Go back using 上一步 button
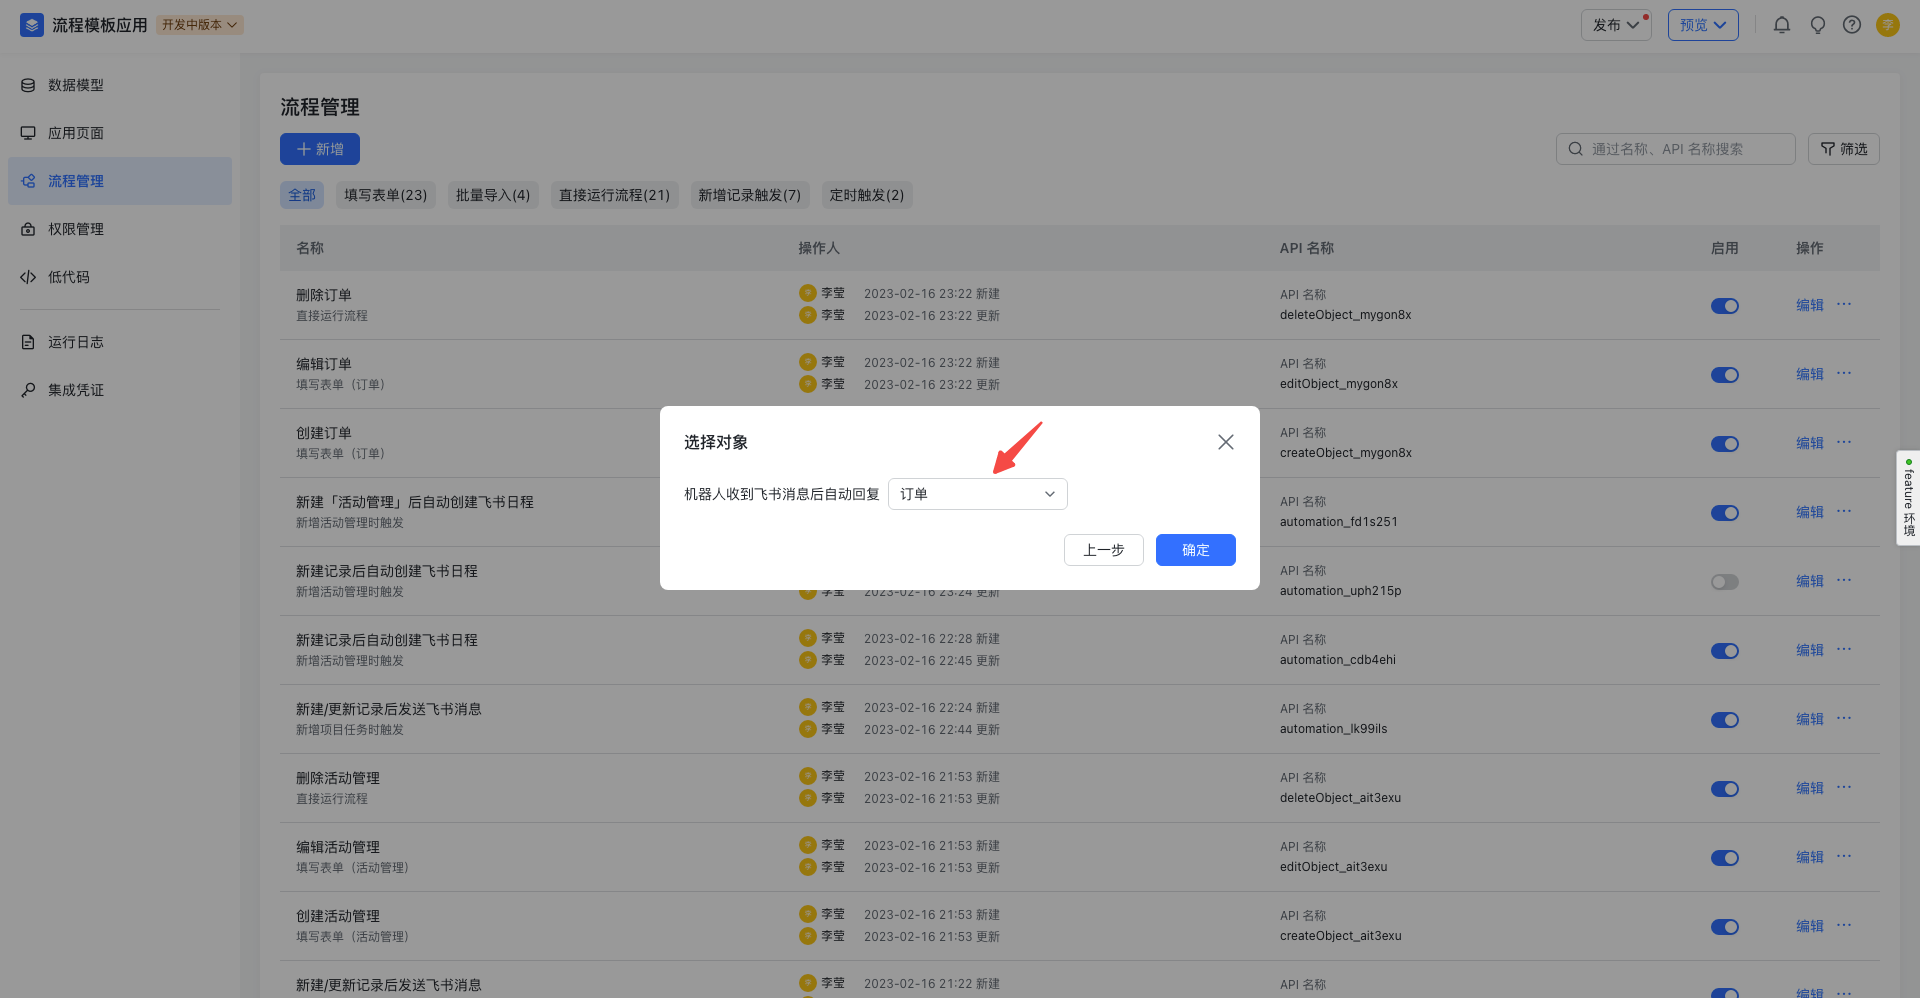The width and height of the screenshot is (1920, 998). point(1104,550)
